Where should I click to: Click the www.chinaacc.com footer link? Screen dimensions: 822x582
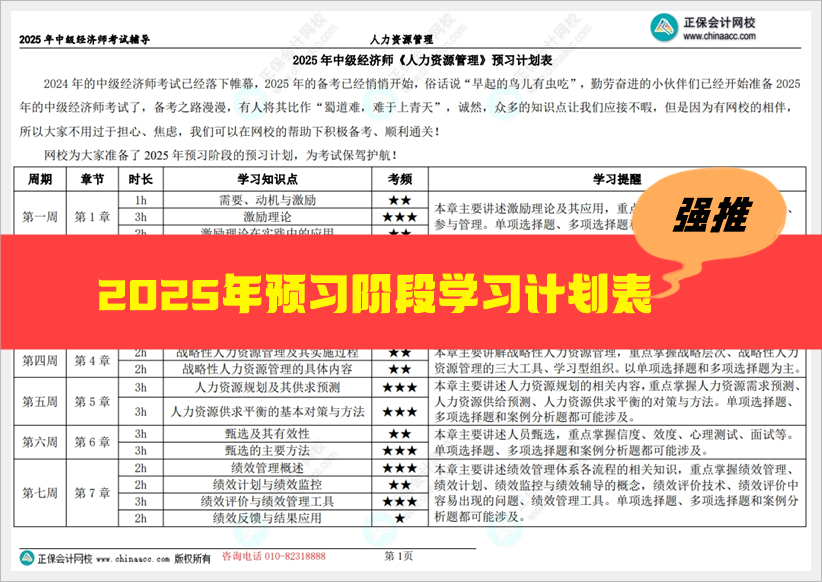coord(136,561)
